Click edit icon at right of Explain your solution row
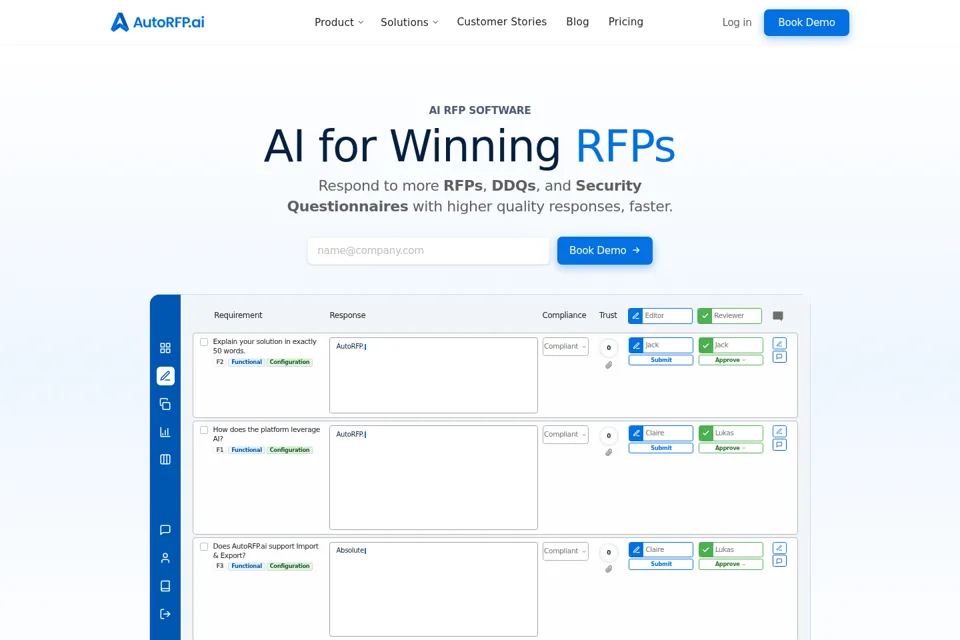The height and width of the screenshot is (640, 960). [x=779, y=344]
